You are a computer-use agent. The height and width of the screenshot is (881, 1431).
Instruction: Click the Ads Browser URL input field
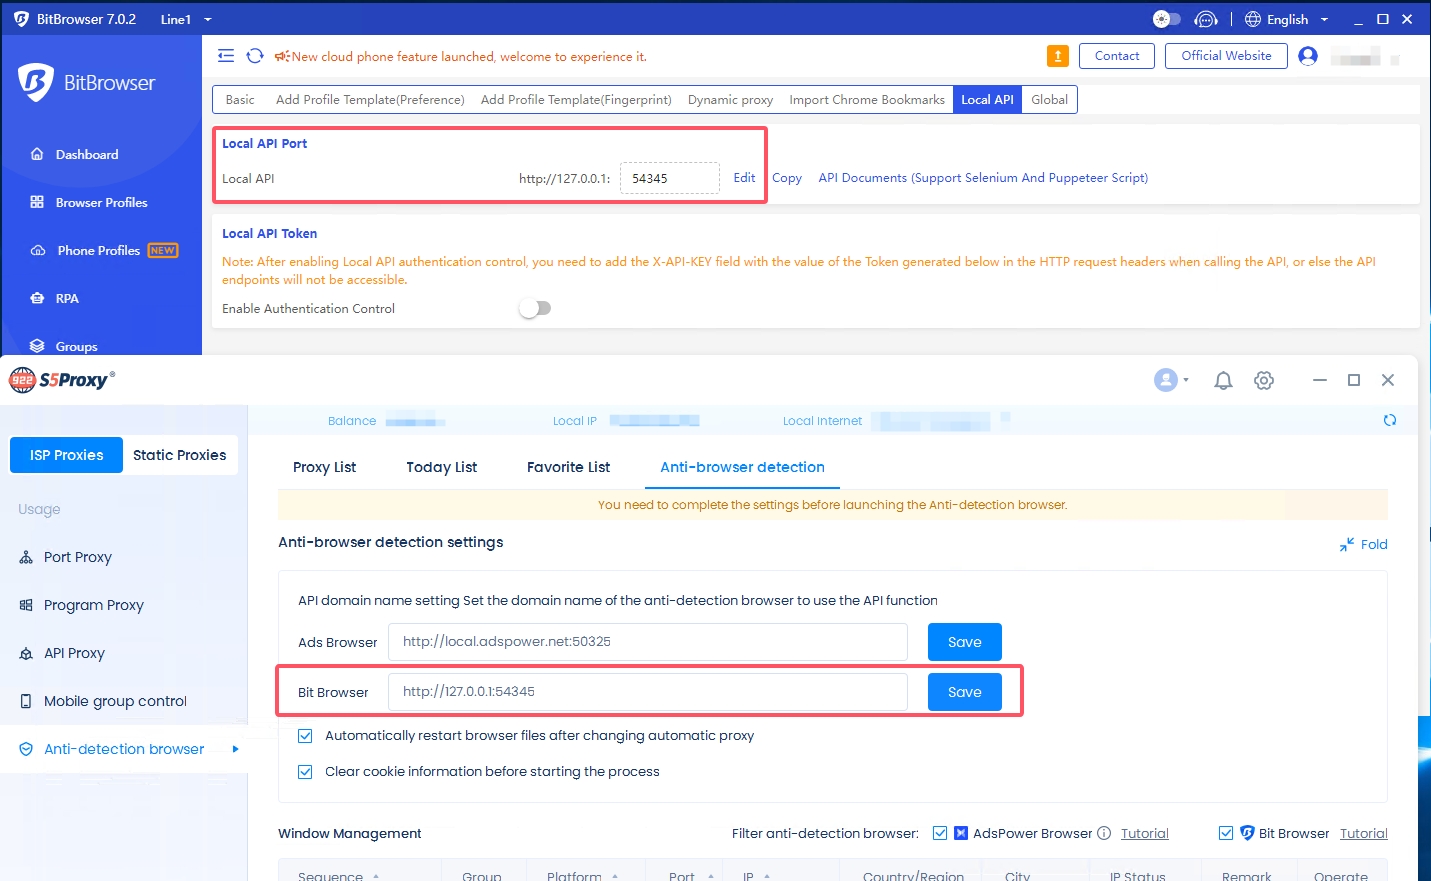pos(647,642)
